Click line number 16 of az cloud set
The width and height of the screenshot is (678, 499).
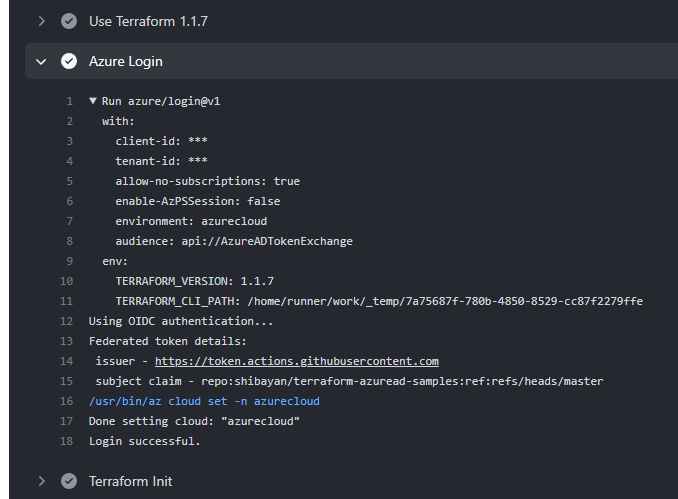click(x=66, y=401)
